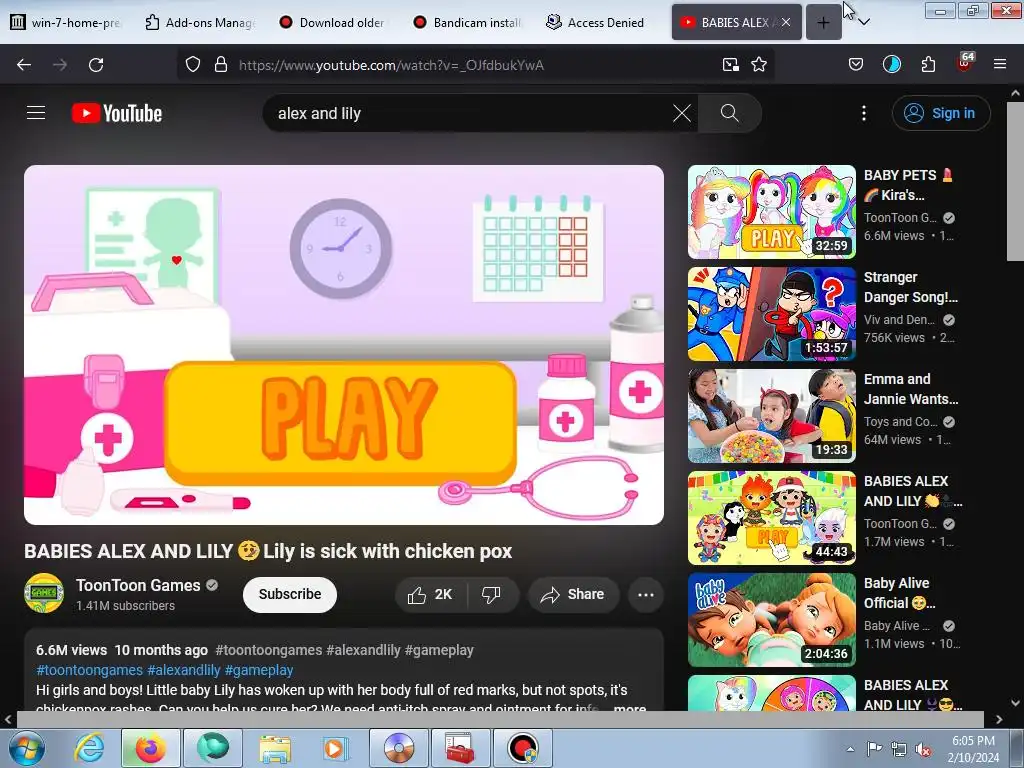Click the blue #toontoongames hashtag
Screen dimensions: 1024x768
click(89, 670)
